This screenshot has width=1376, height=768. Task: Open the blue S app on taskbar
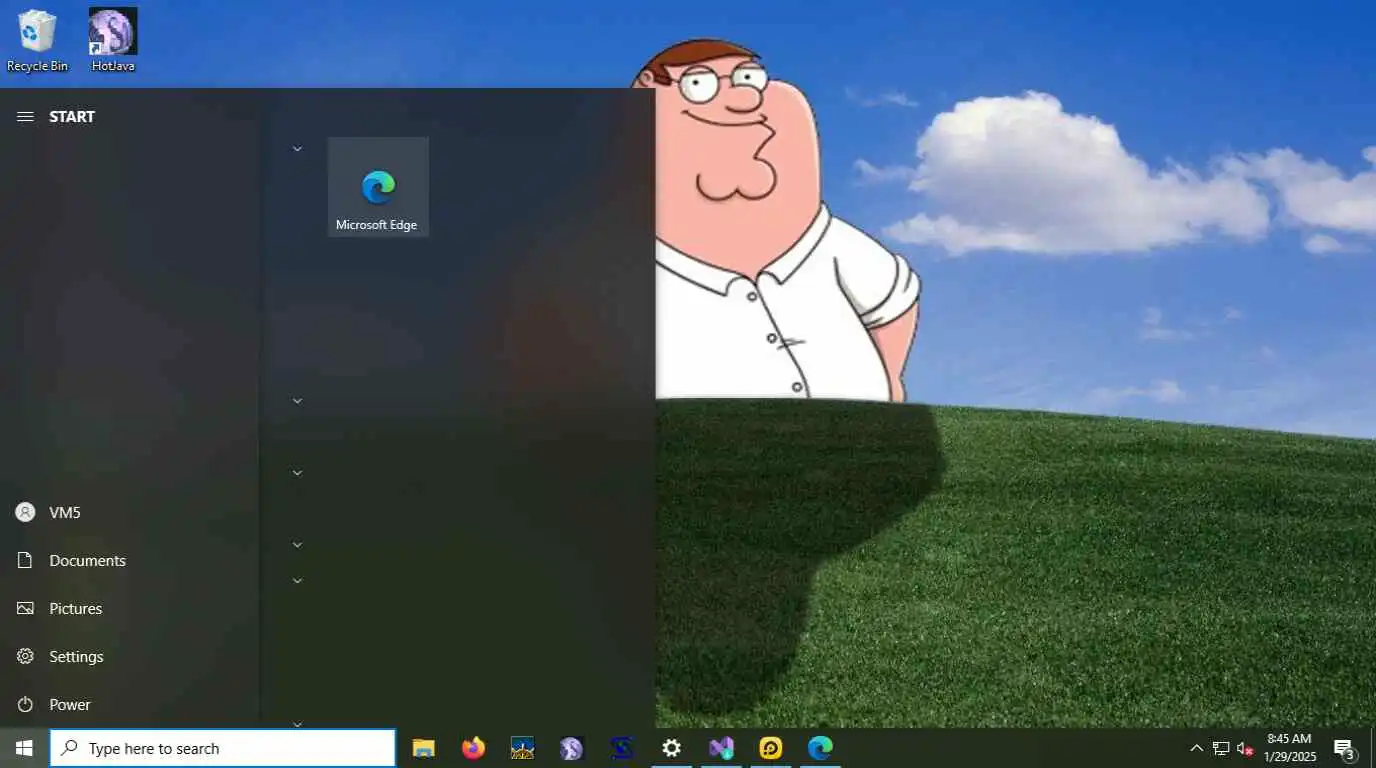(622, 748)
